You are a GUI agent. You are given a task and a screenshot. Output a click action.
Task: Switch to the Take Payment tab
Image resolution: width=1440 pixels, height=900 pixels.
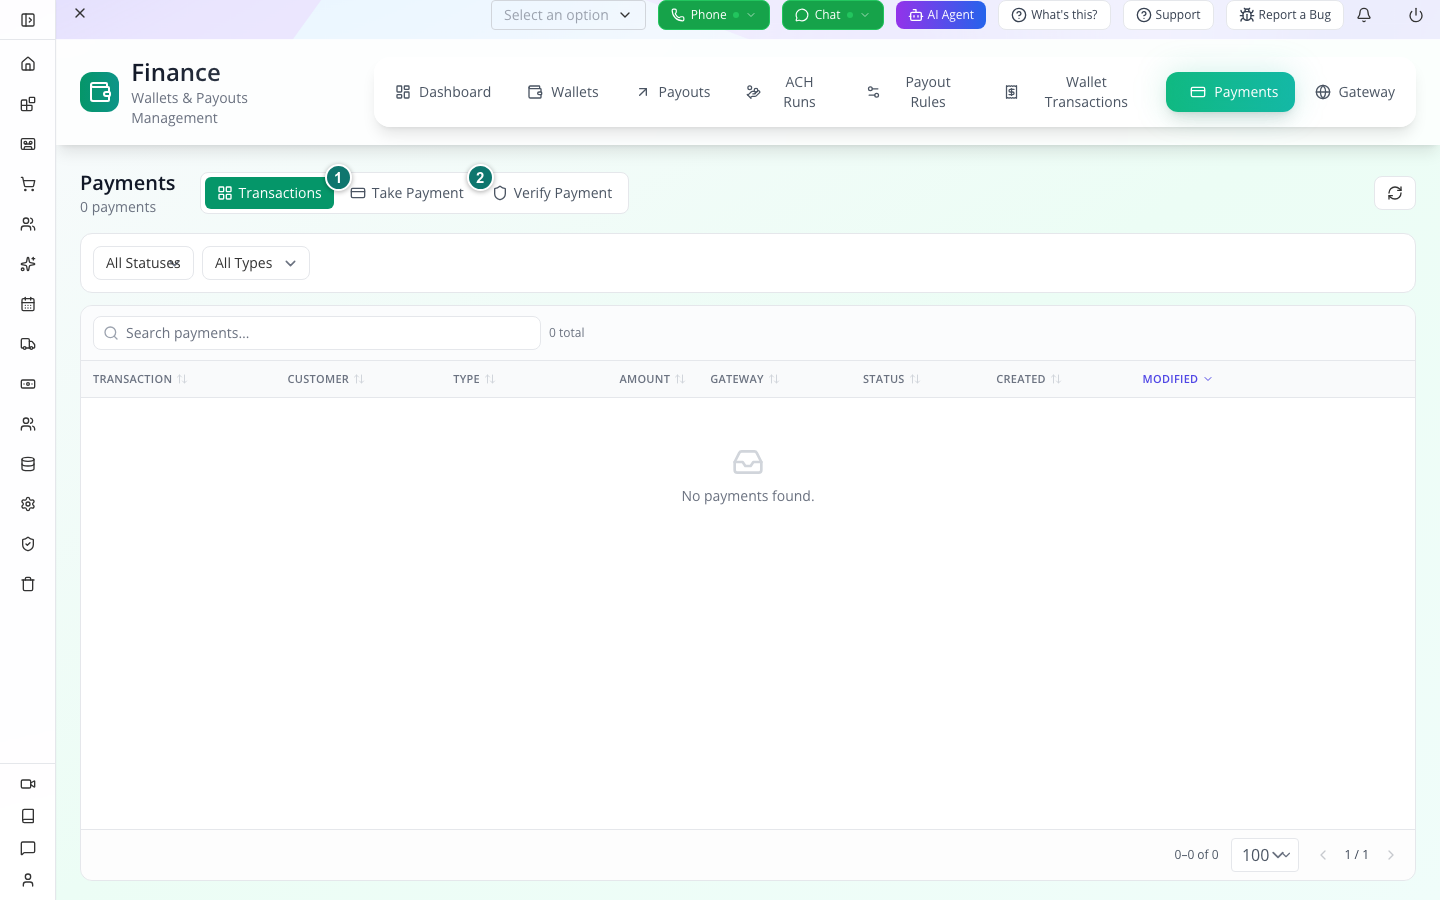[x=407, y=193]
